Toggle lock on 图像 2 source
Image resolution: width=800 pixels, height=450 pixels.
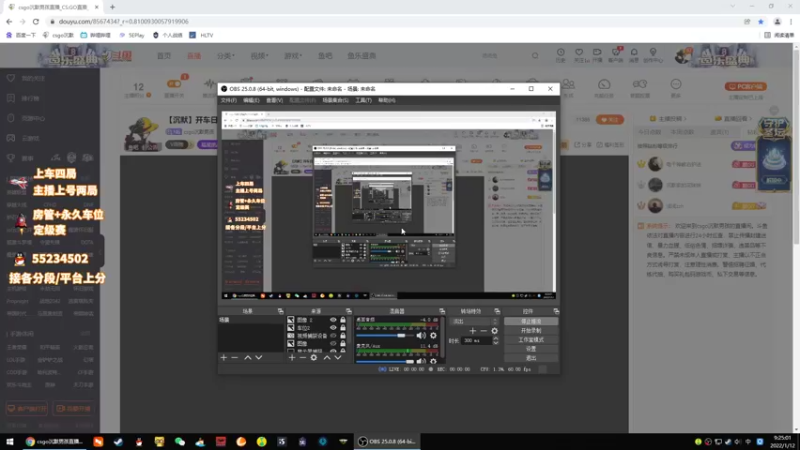[343, 320]
